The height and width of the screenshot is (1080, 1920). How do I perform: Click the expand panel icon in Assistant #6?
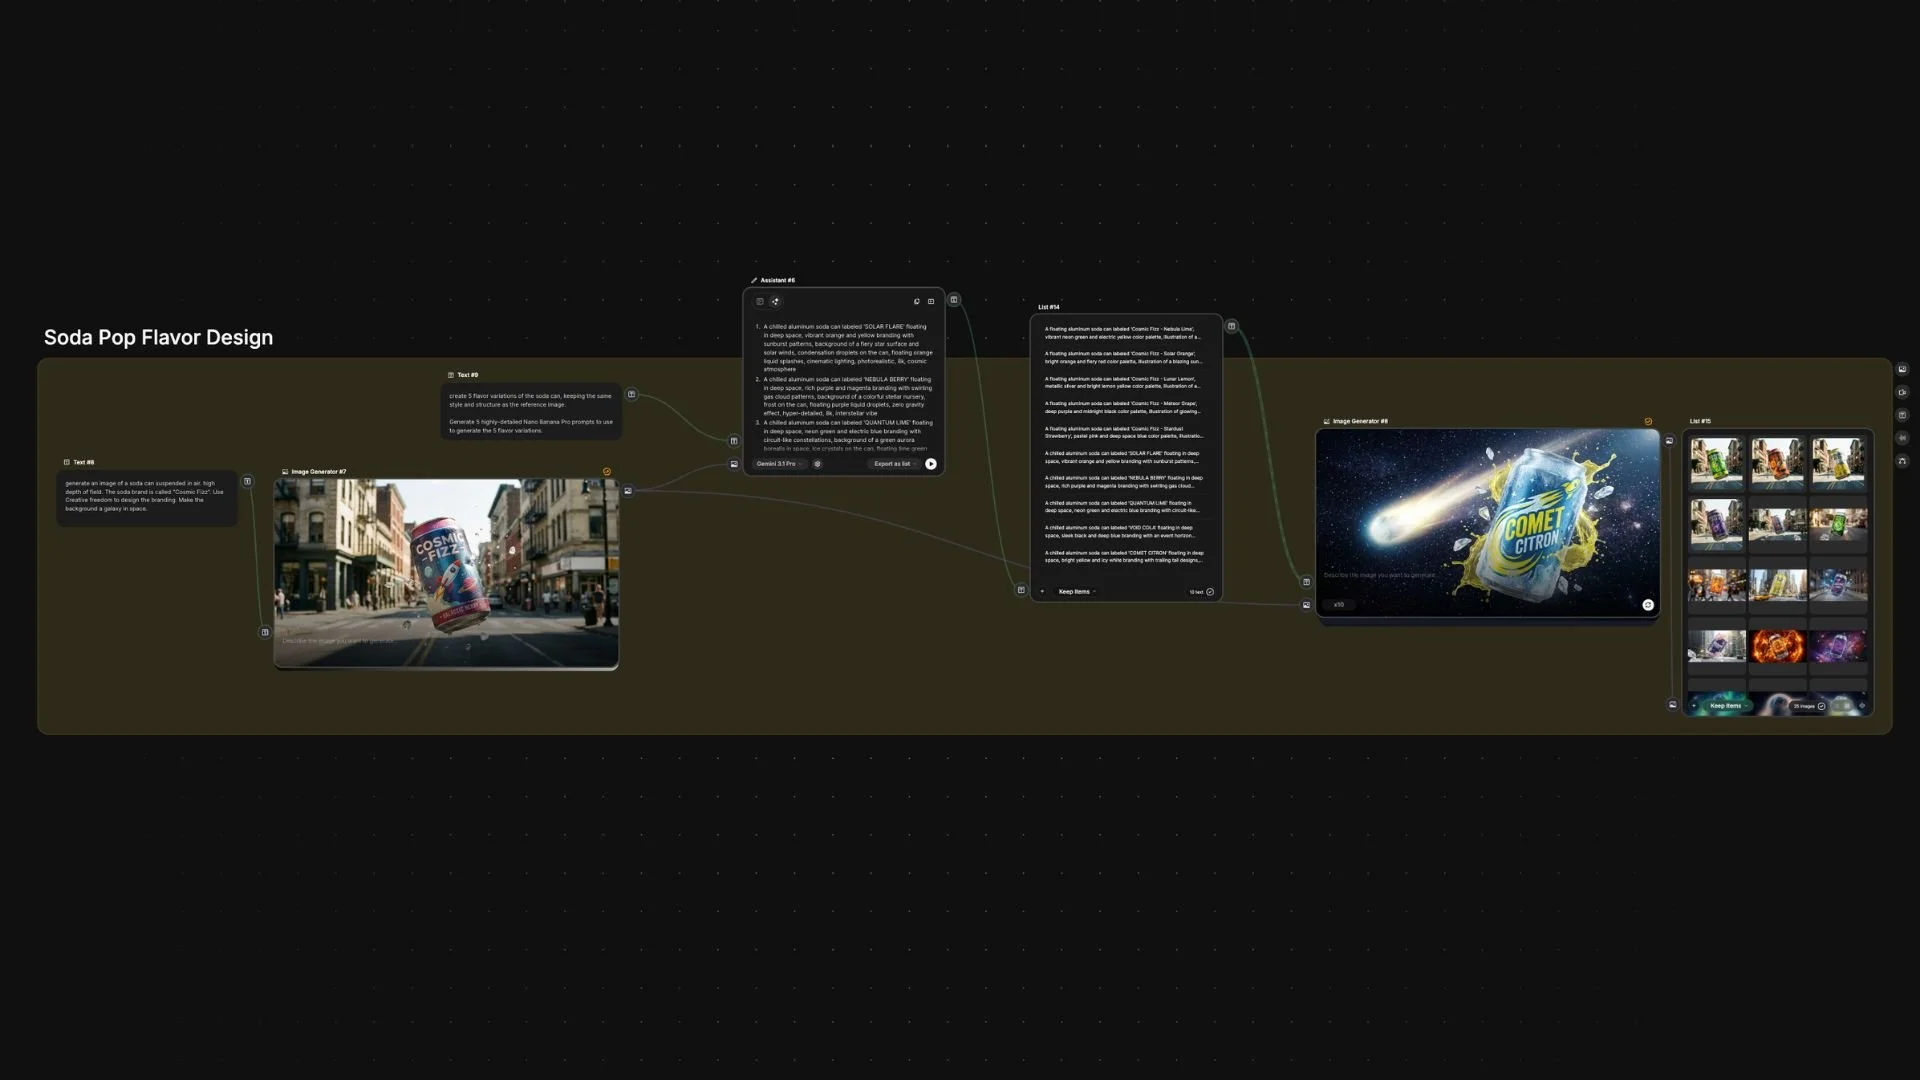coord(931,301)
